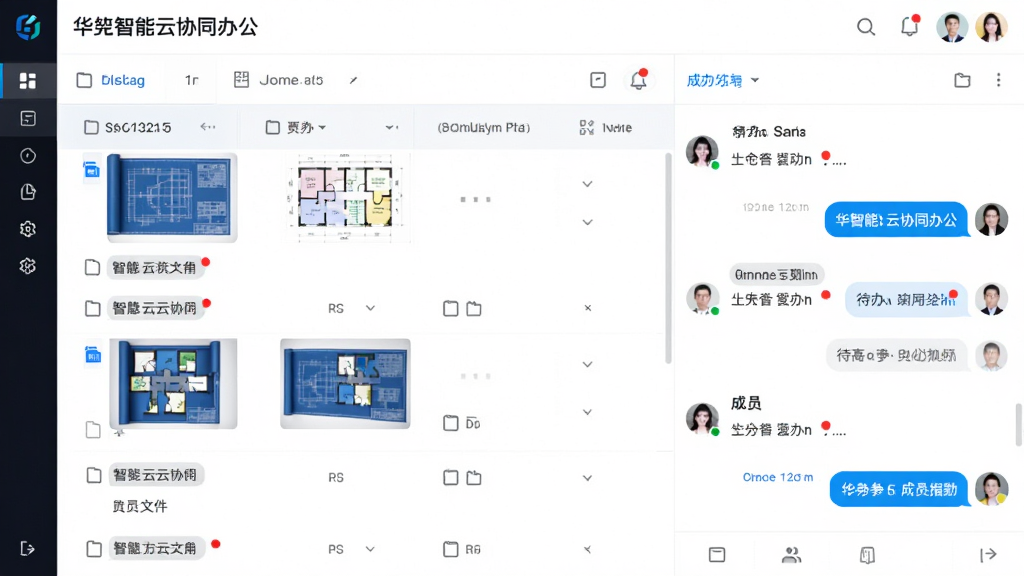Toggle the square box beside Rб
This screenshot has width=1024, height=576.
(x=451, y=549)
